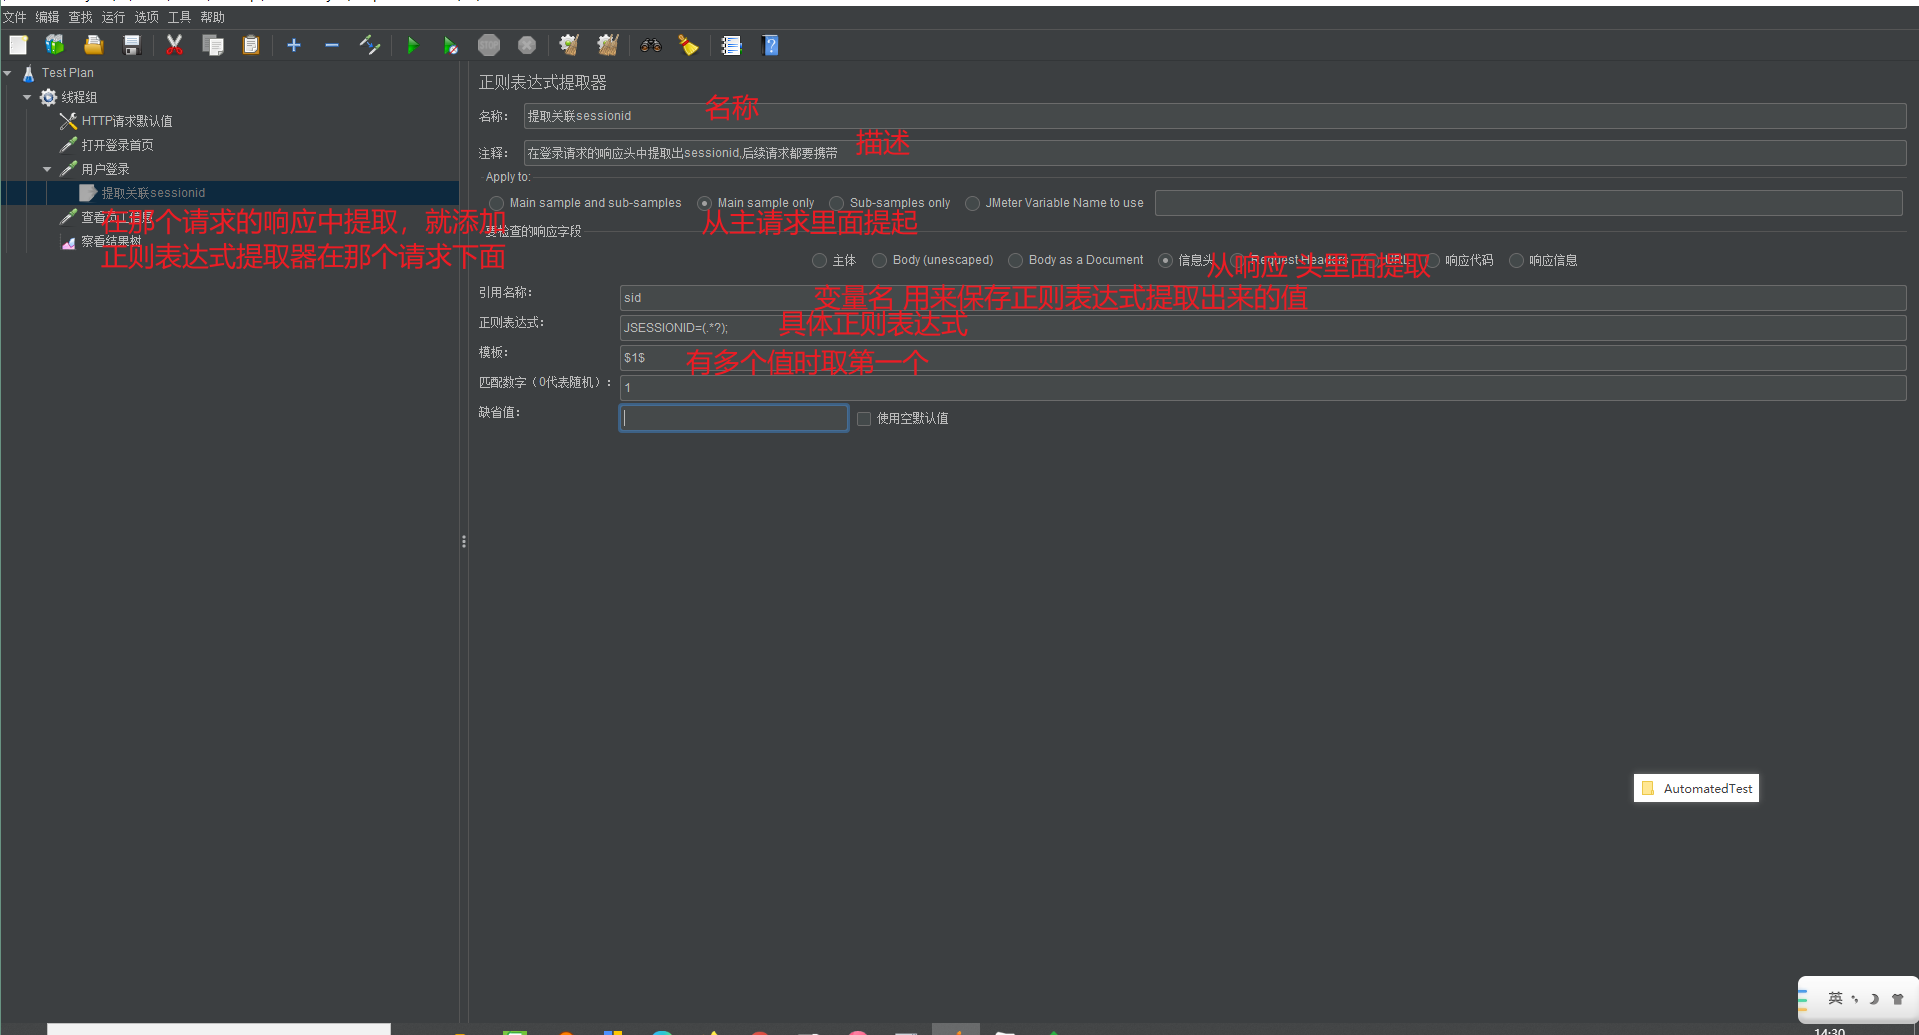Screen dimensions: 1919x1035
Task: Click the 模板 field containing $1$
Action: coord(1262,358)
